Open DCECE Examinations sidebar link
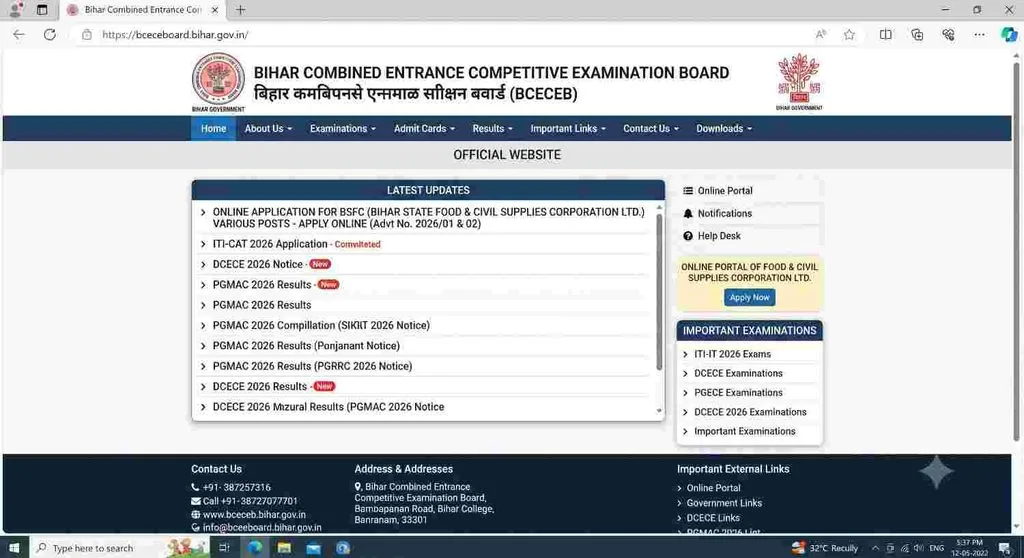 [x=738, y=374]
